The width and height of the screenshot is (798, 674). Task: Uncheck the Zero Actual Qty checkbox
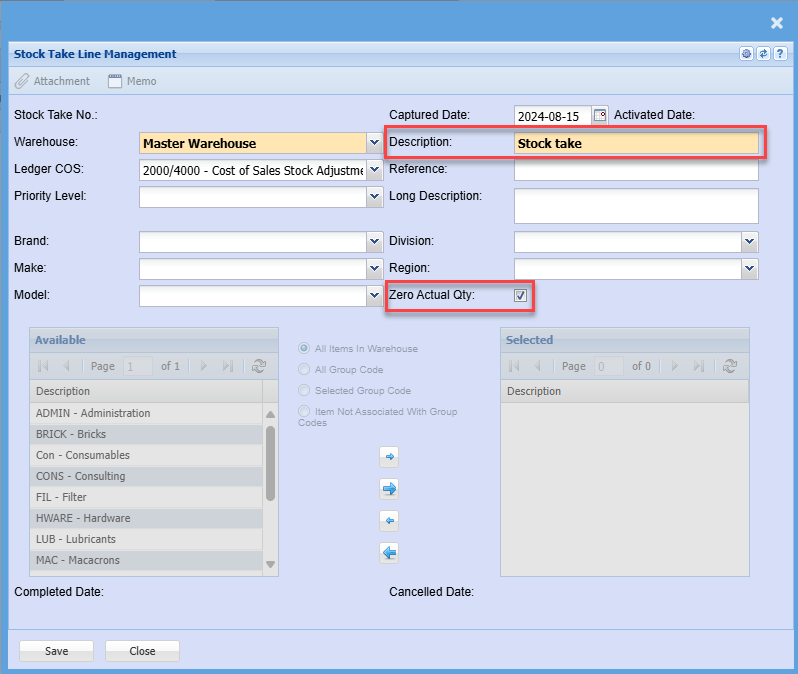click(520, 295)
